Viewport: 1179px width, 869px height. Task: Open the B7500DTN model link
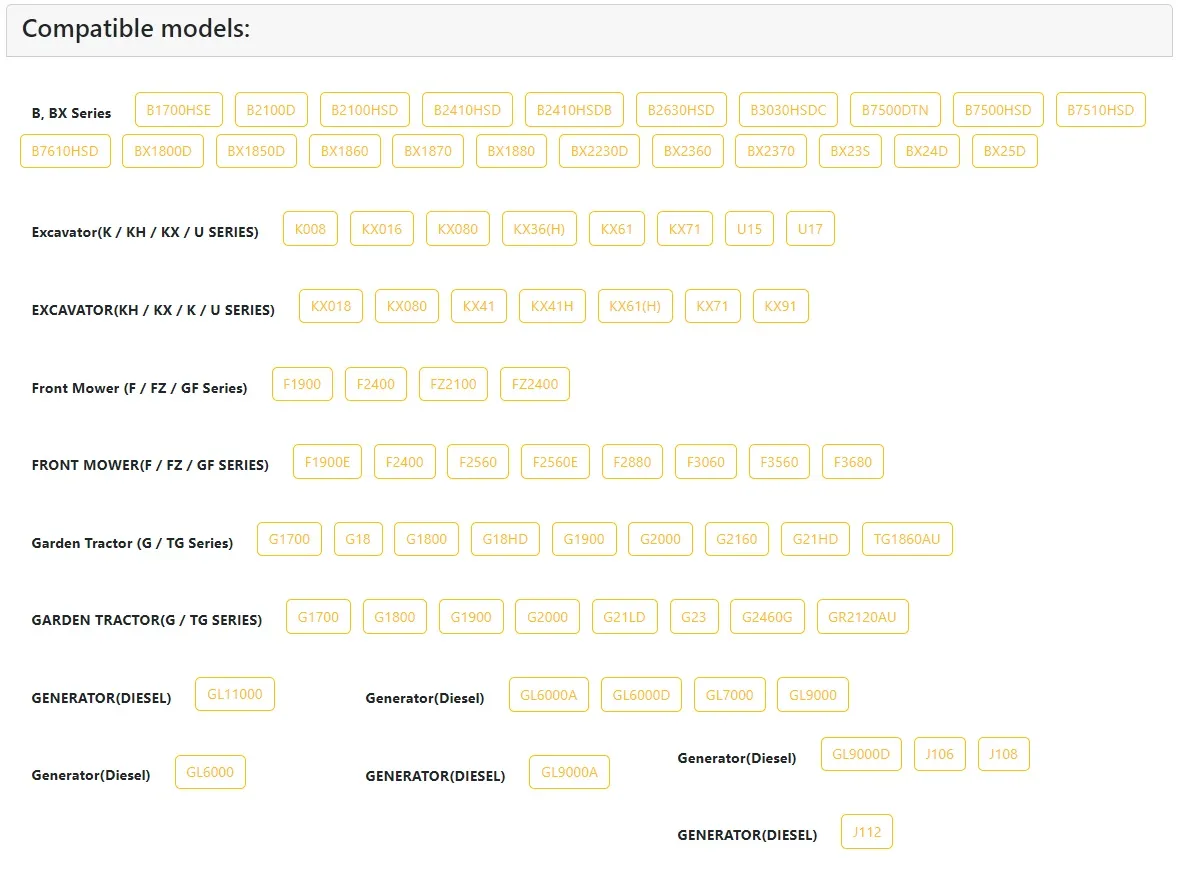[x=895, y=110]
